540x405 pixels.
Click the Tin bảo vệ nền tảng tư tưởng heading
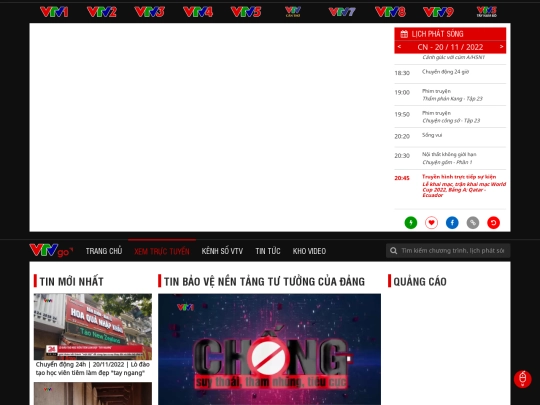pos(264,281)
